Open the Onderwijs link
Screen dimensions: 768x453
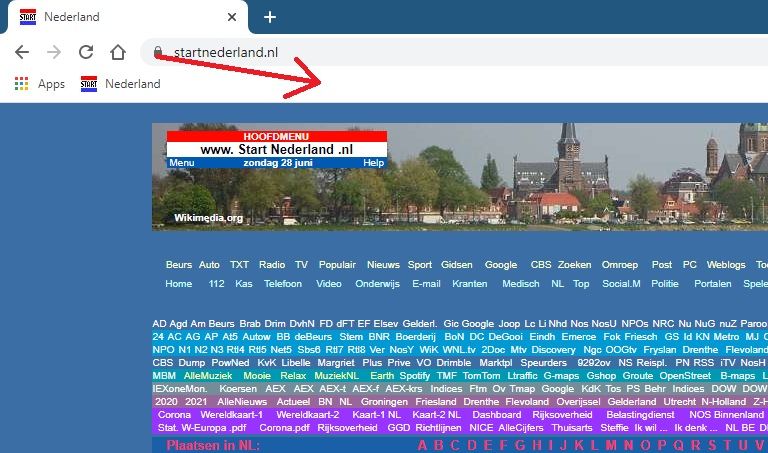377,284
